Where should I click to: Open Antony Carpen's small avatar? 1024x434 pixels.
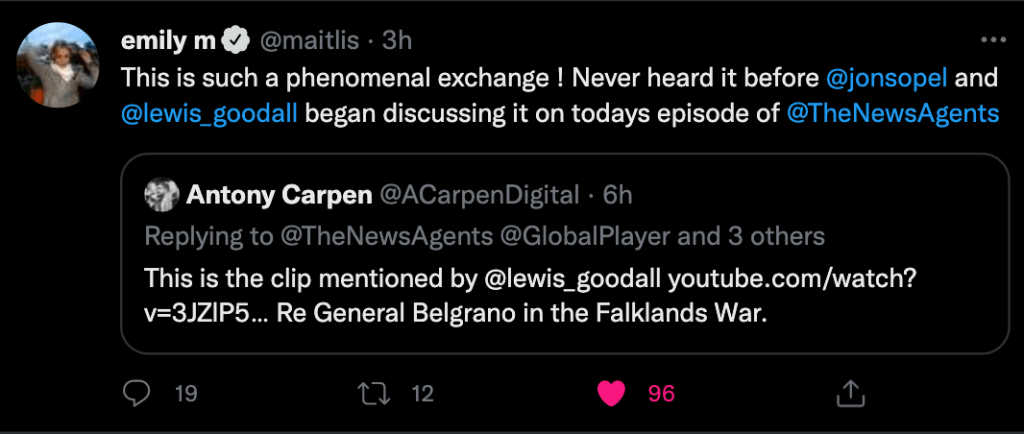[x=162, y=194]
